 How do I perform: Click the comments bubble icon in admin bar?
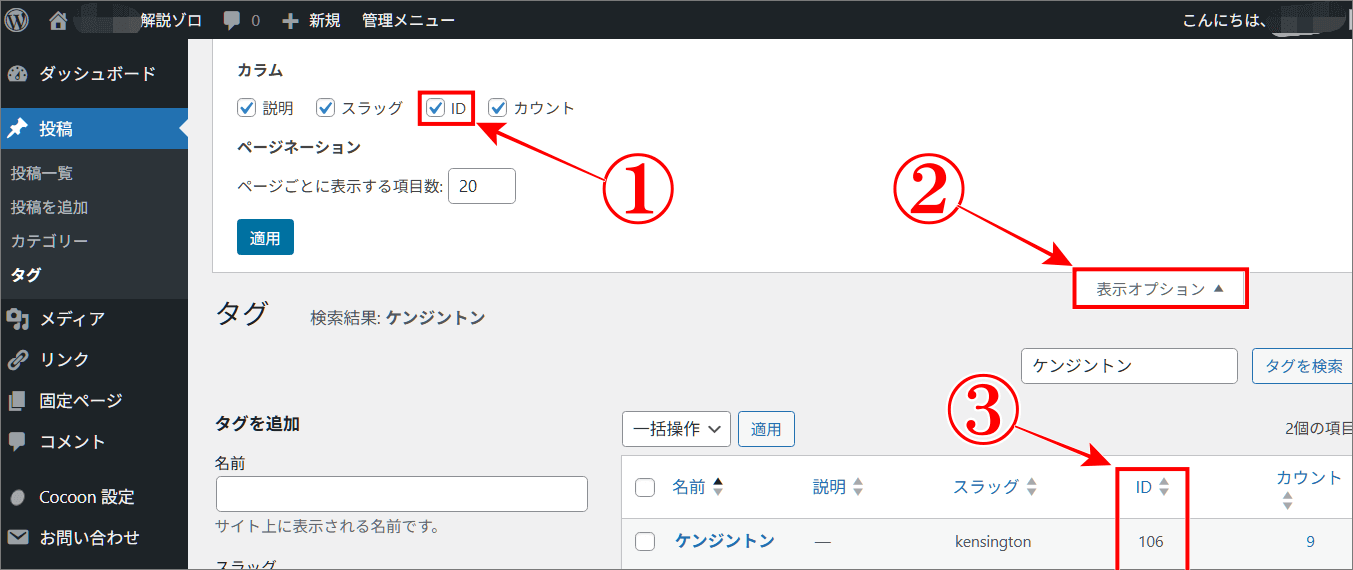coord(232,20)
